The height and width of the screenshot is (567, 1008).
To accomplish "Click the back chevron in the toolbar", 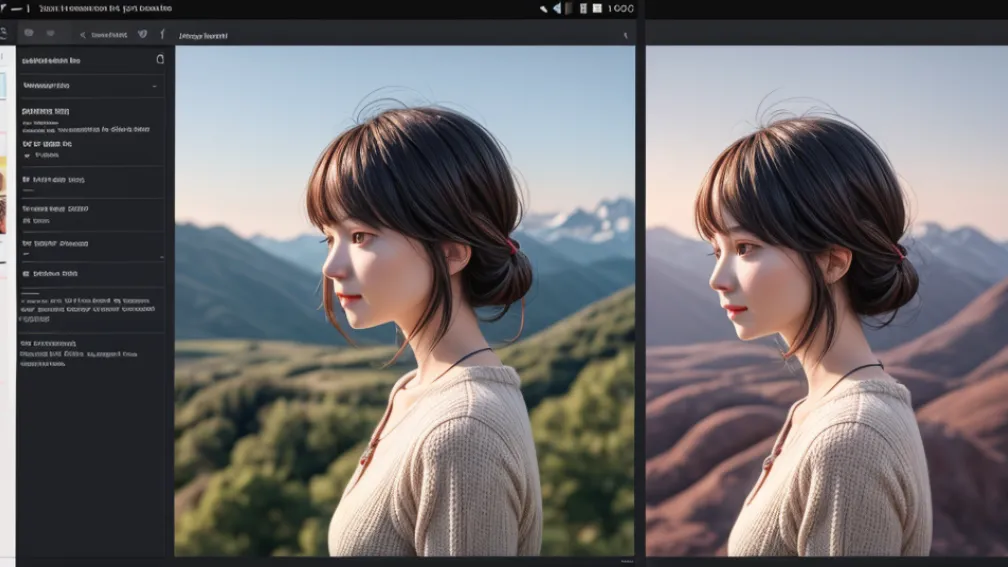I will click(82, 35).
